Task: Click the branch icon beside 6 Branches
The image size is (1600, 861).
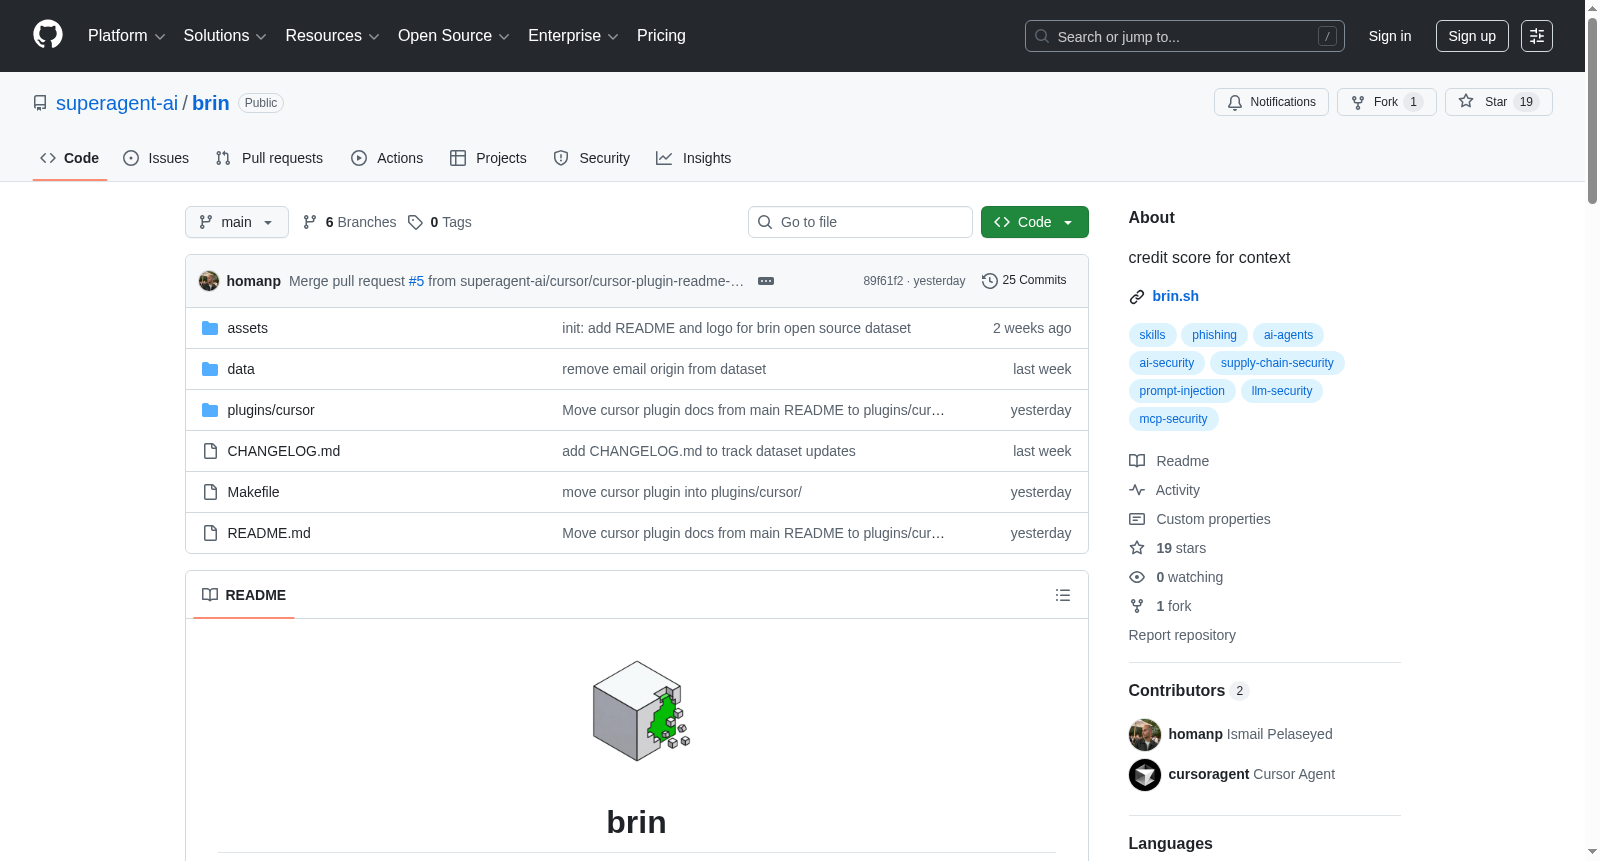Action: (310, 222)
